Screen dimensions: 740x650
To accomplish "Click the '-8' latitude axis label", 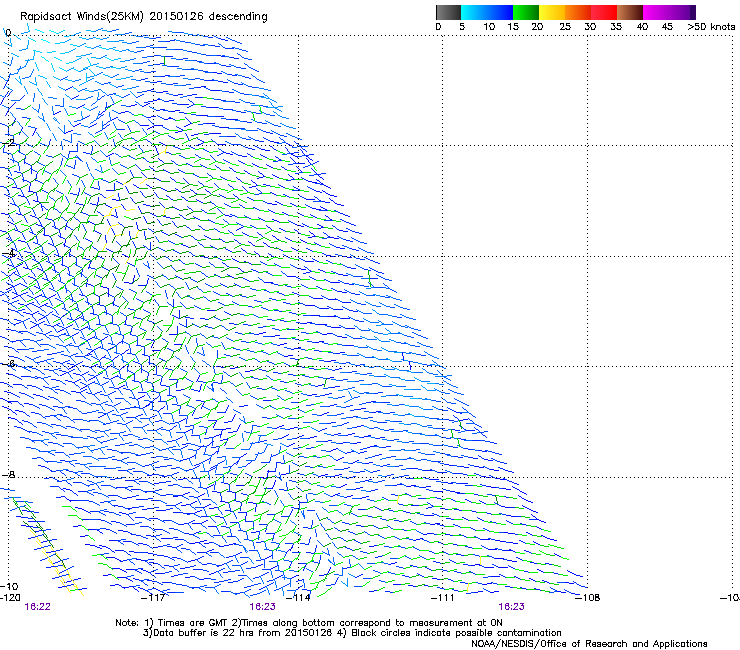I will [9, 475].
